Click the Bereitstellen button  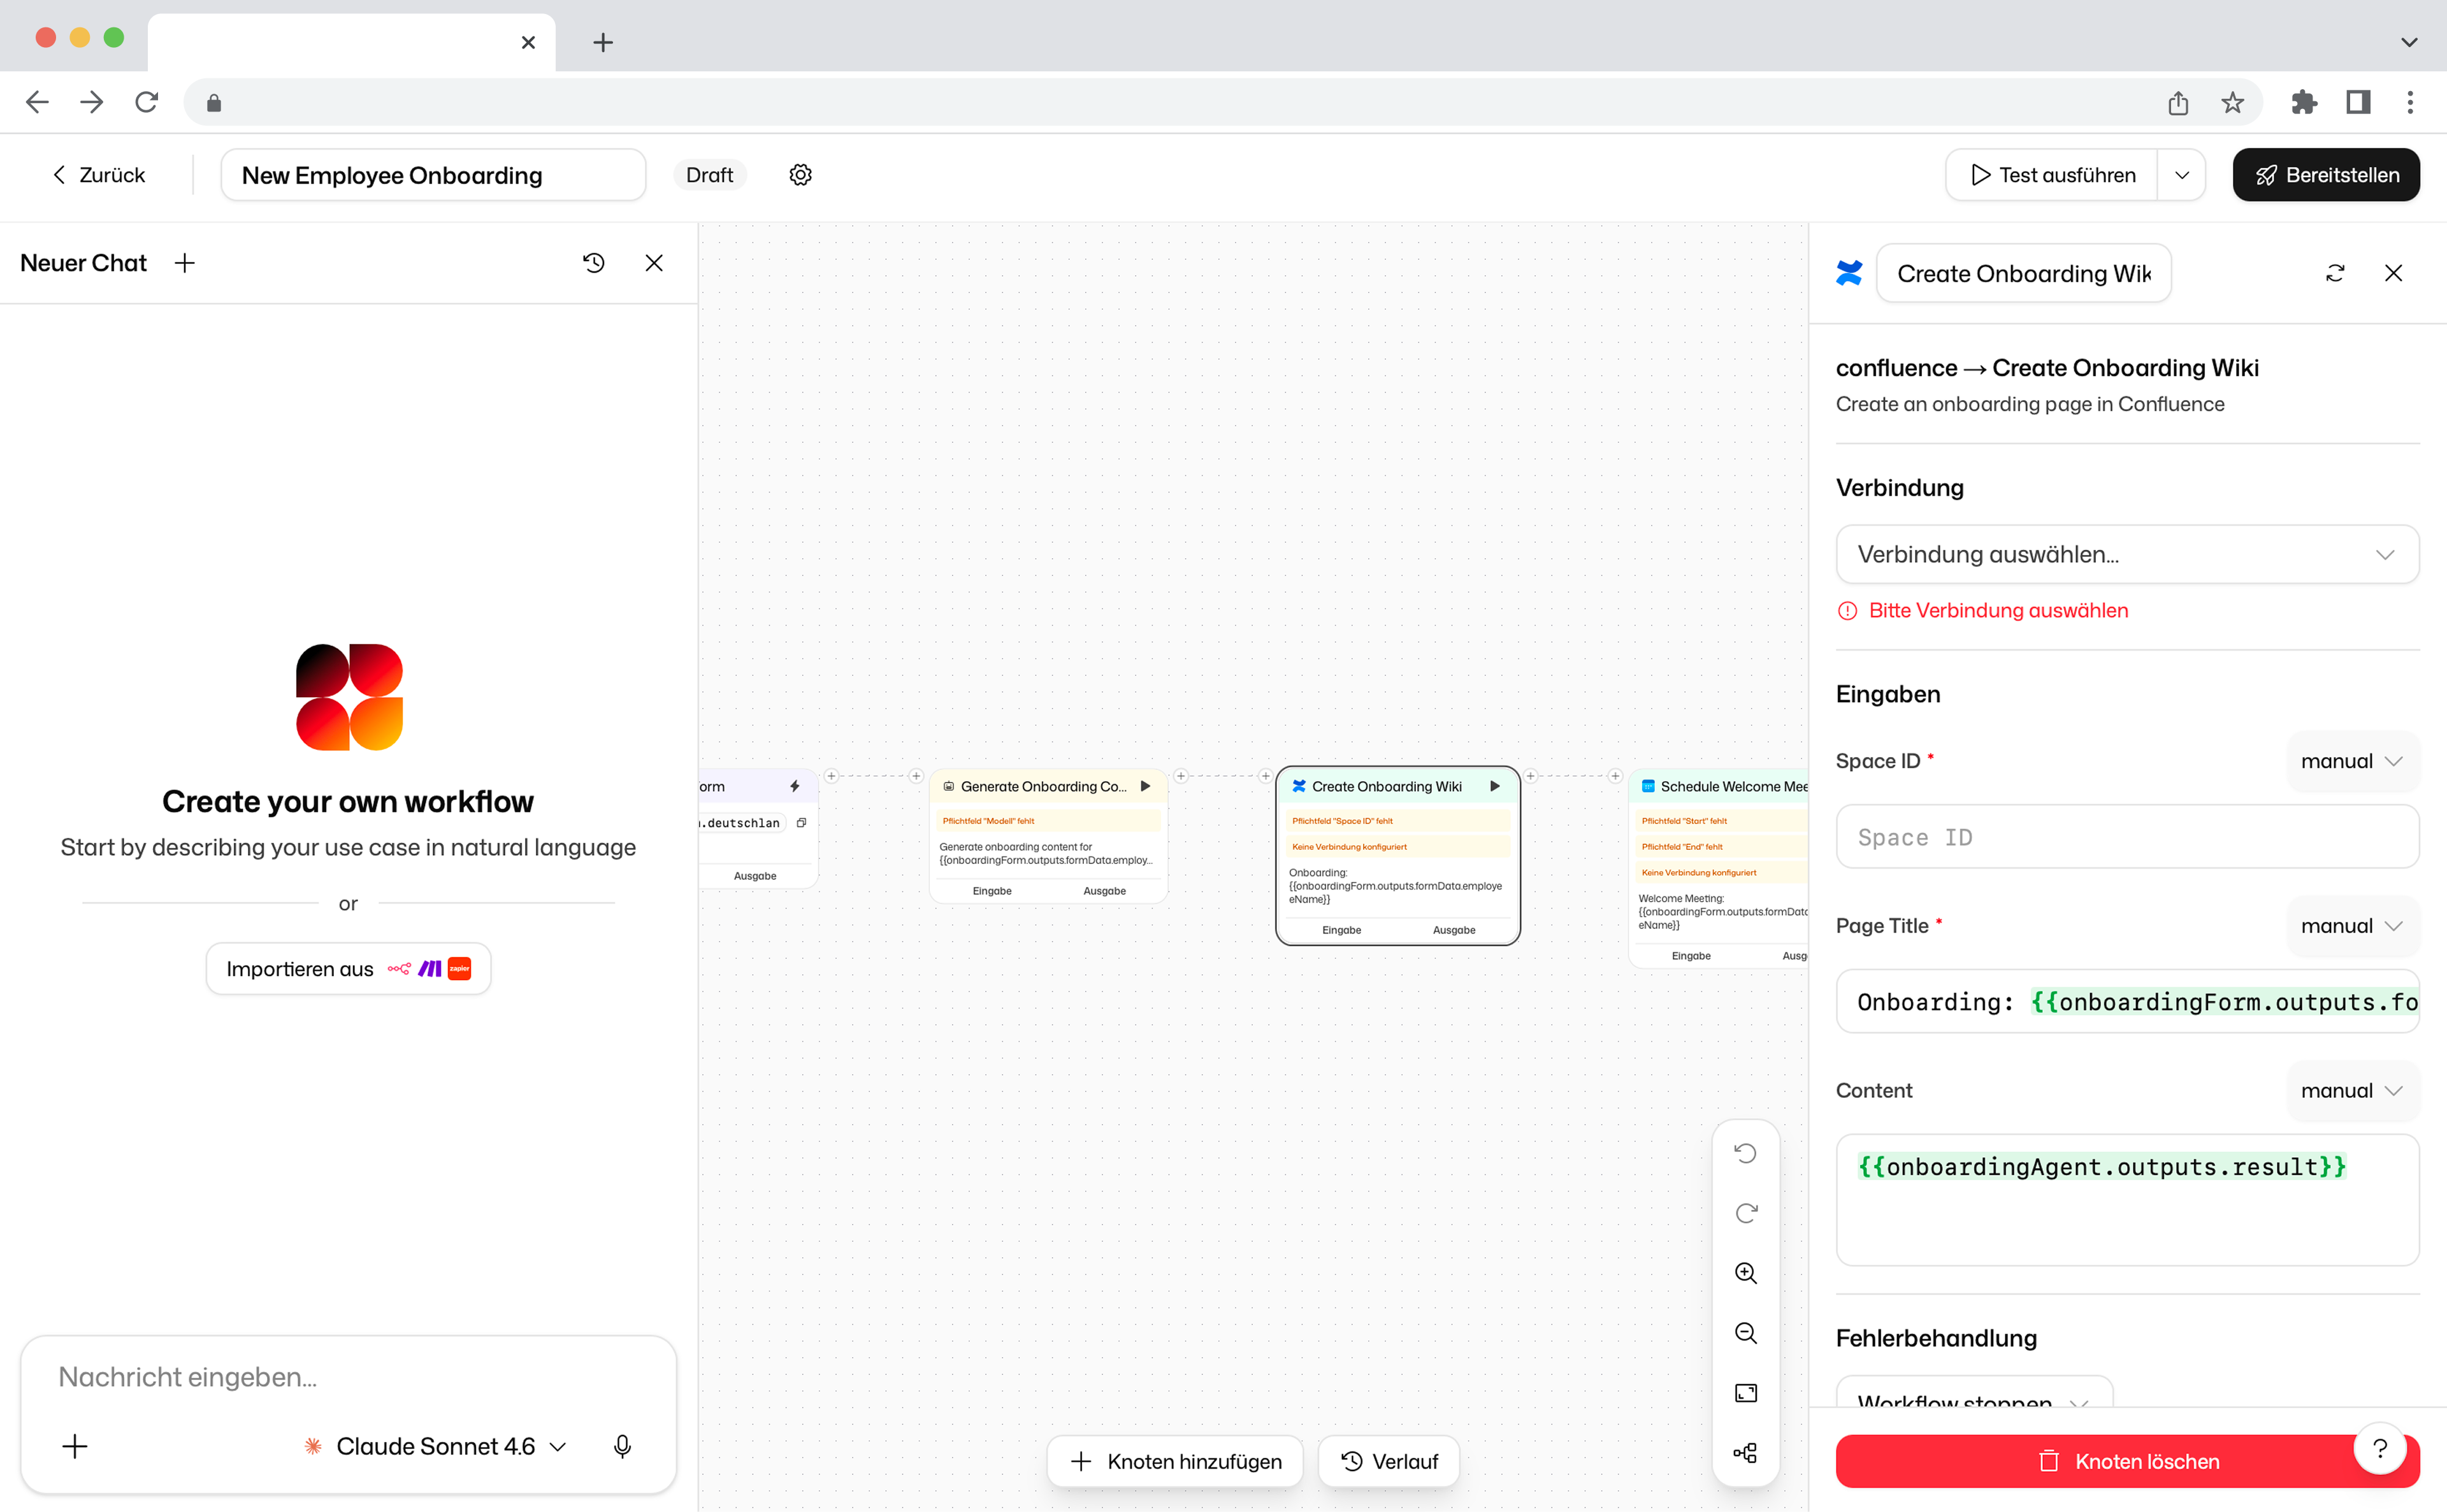[x=2326, y=174]
